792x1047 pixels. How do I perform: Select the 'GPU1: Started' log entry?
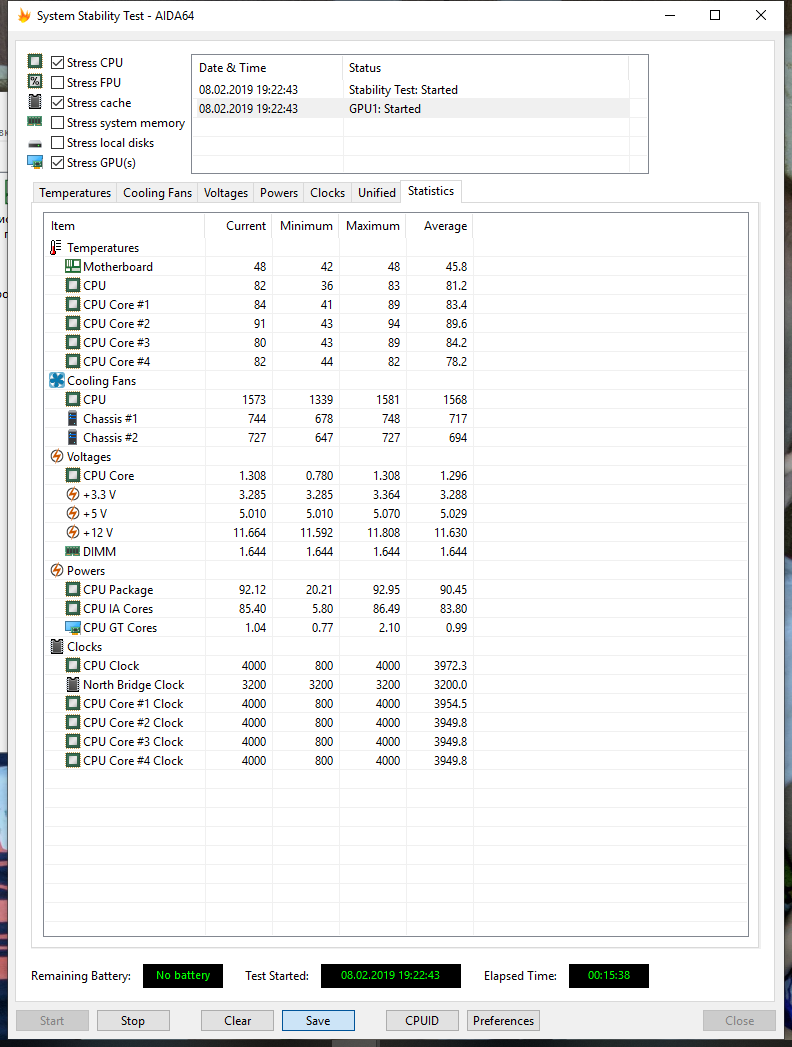(411, 108)
